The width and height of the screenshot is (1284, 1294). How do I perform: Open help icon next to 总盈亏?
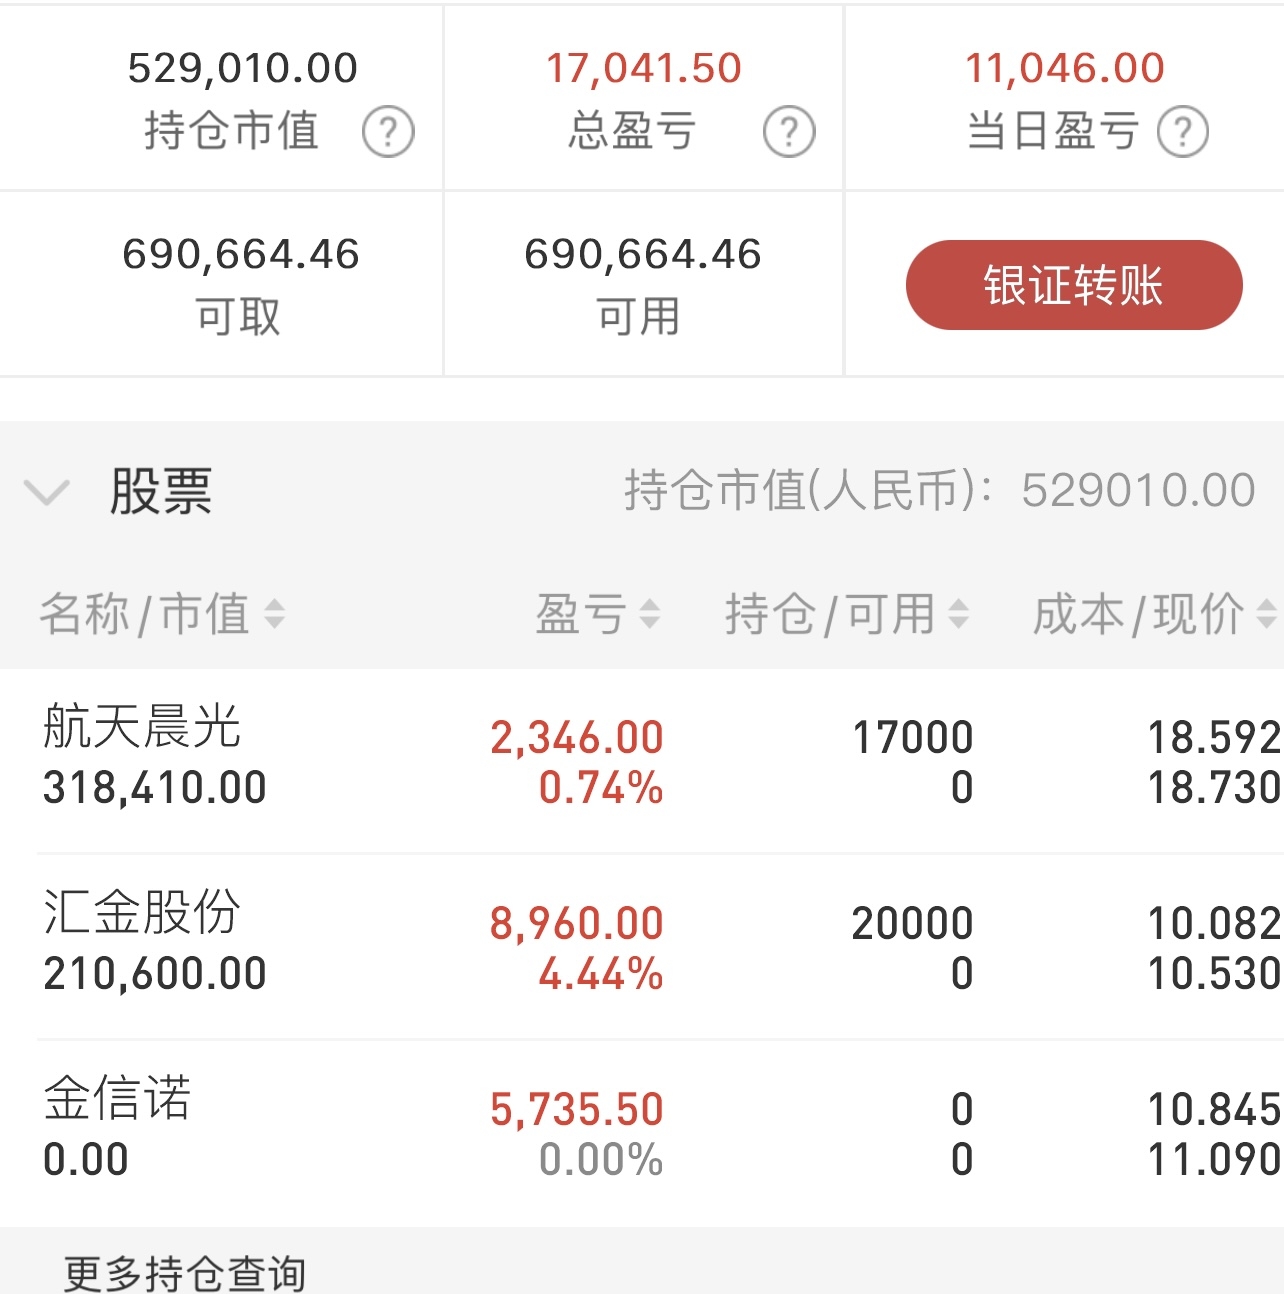(x=789, y=132)
